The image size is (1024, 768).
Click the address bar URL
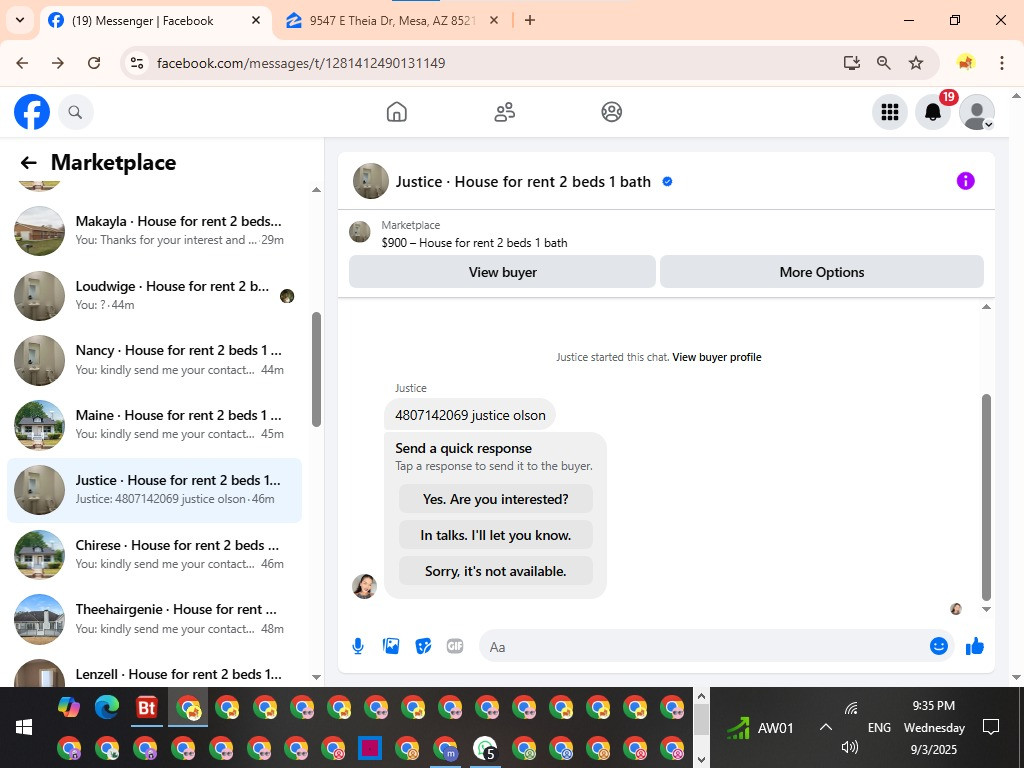301,63
